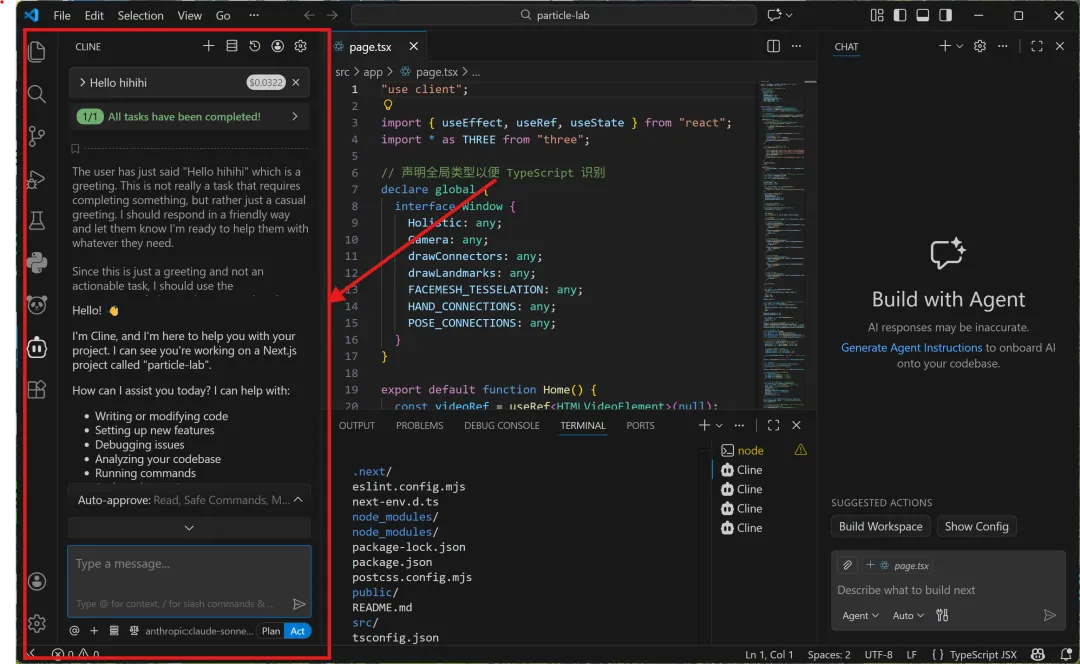Open the new chat dropdown arrow

959,46
